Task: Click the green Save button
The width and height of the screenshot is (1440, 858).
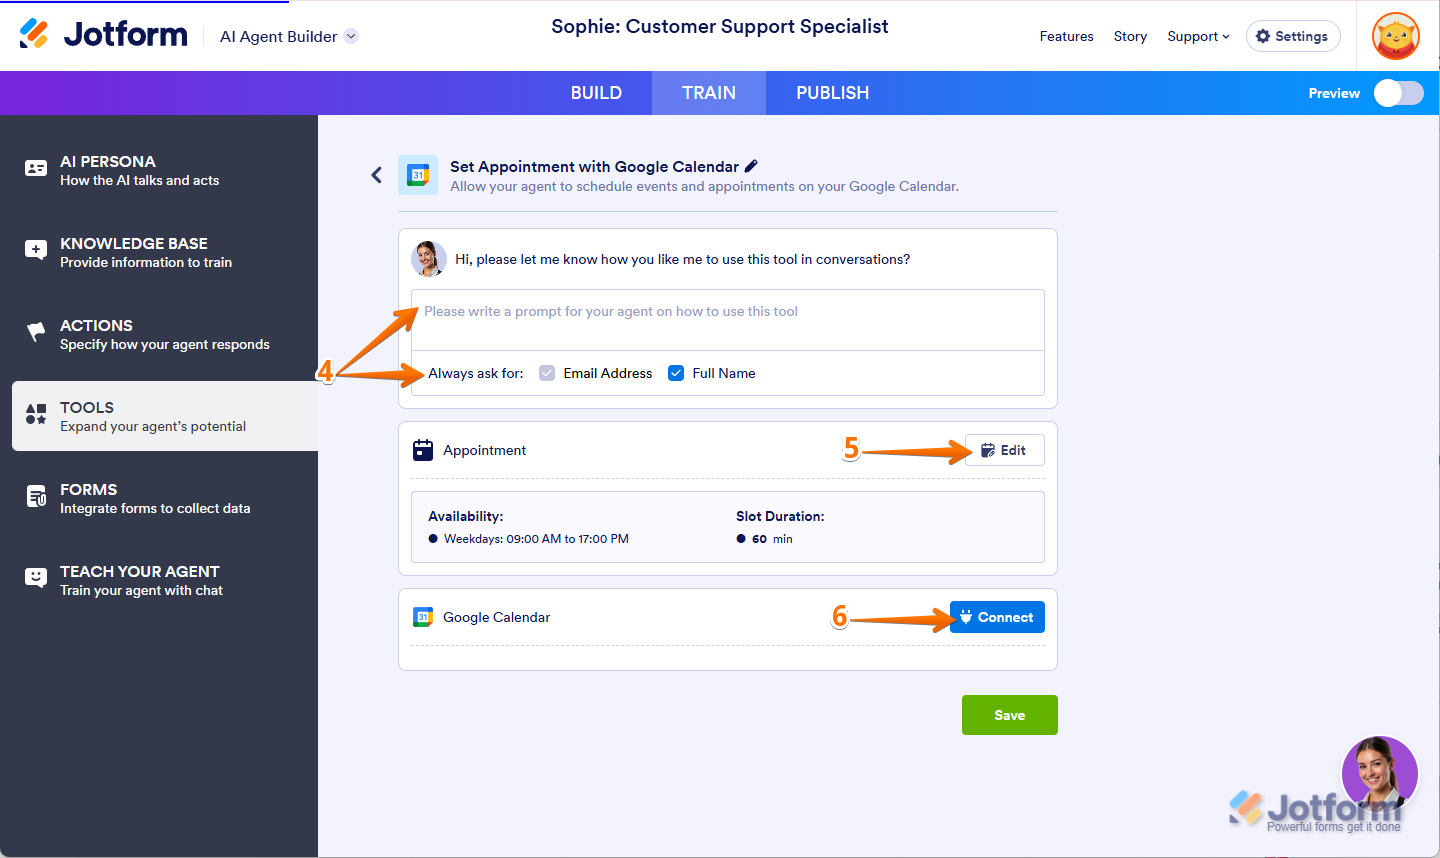Action: click(1009, 715)
